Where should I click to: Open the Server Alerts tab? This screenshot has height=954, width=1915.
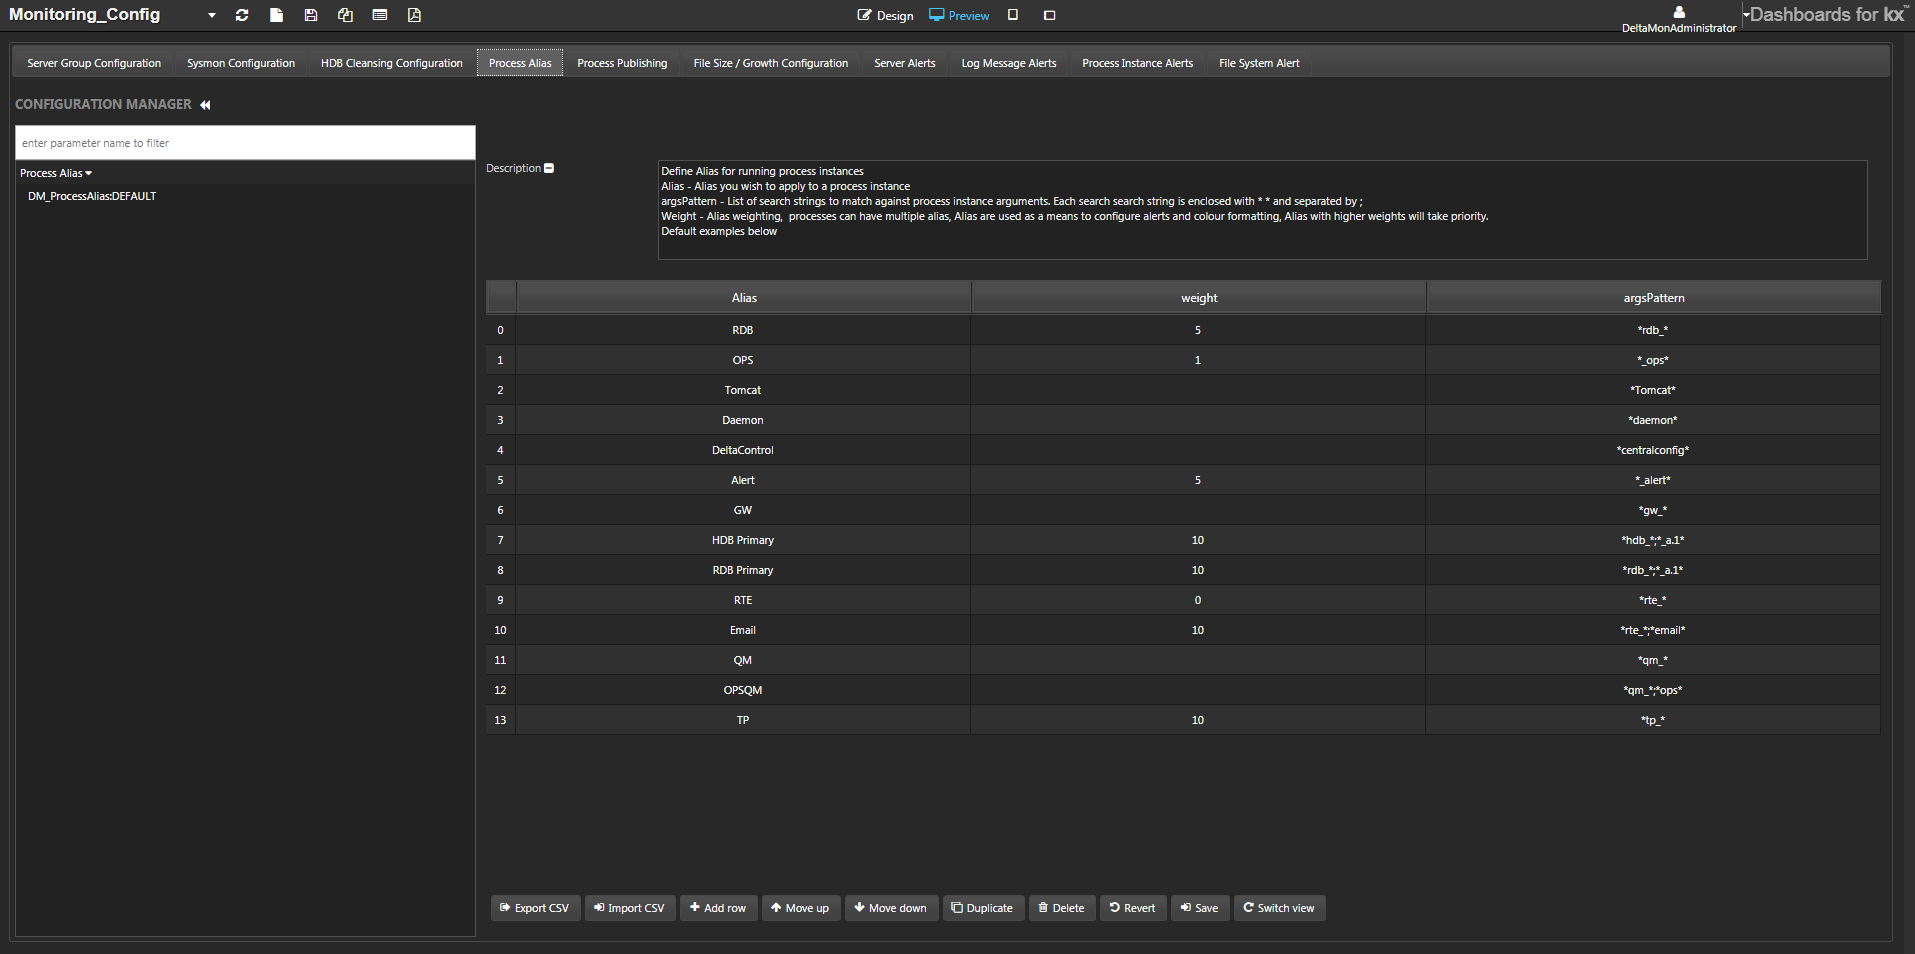tap(905, 63)
